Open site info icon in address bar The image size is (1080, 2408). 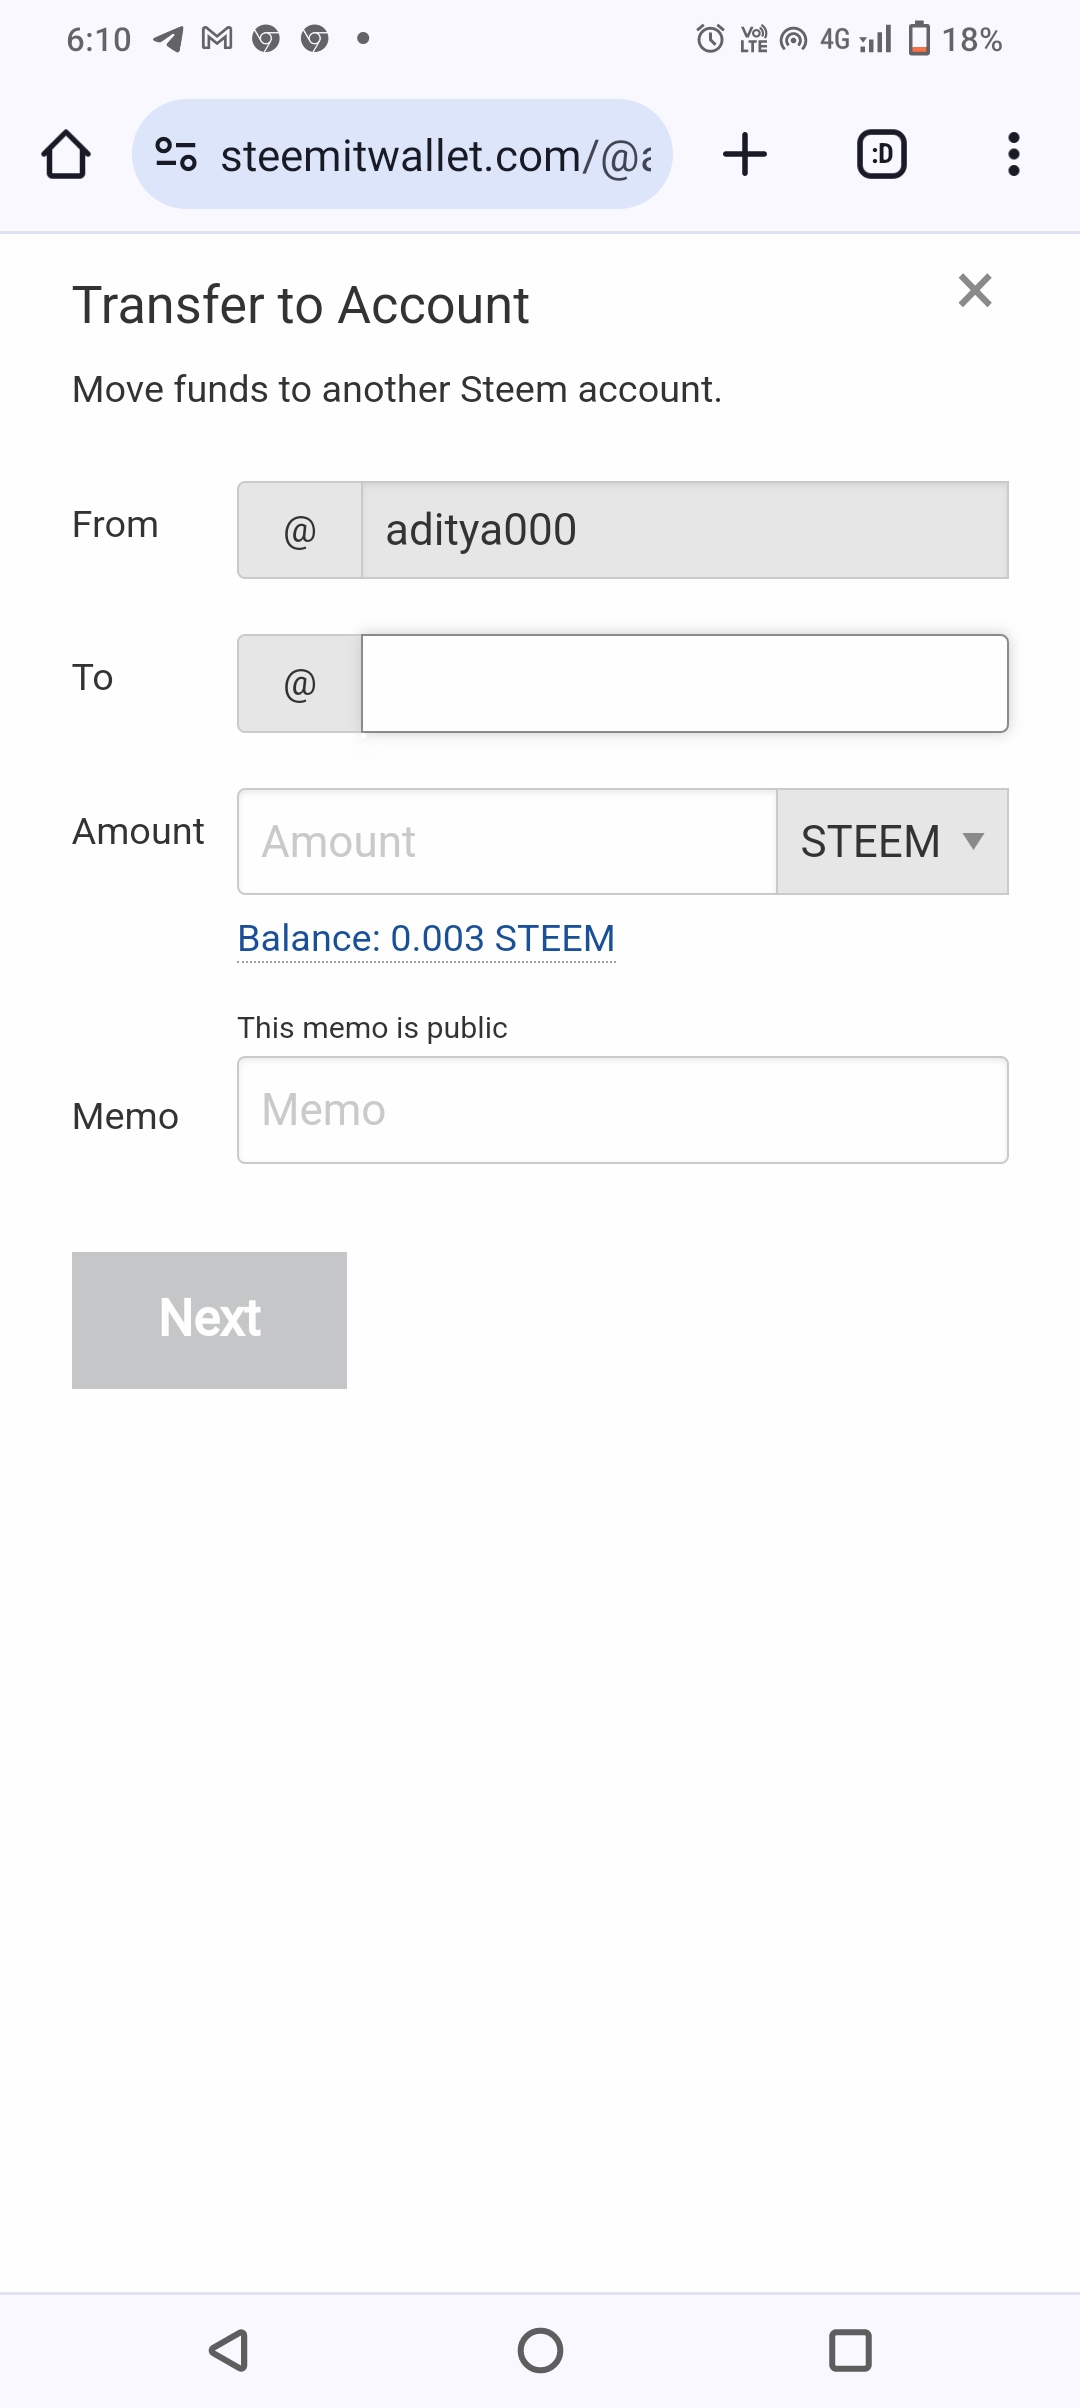click(x=176, y=155)
